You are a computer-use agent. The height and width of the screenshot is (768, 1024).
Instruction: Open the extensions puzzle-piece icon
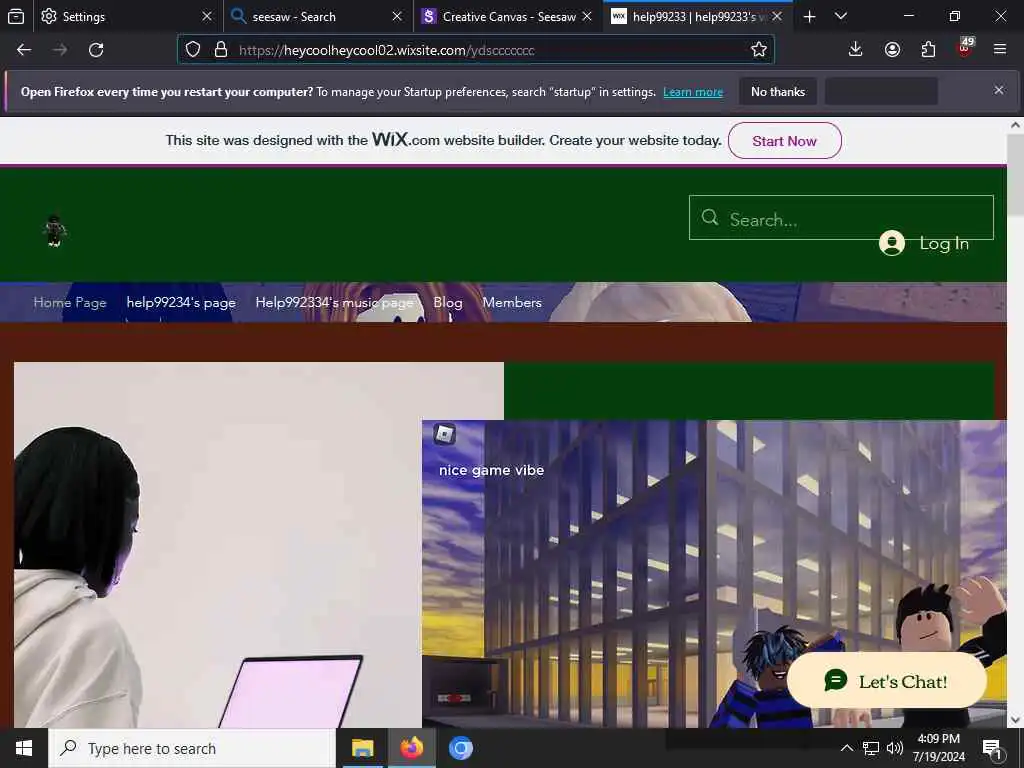pos(928,50)
